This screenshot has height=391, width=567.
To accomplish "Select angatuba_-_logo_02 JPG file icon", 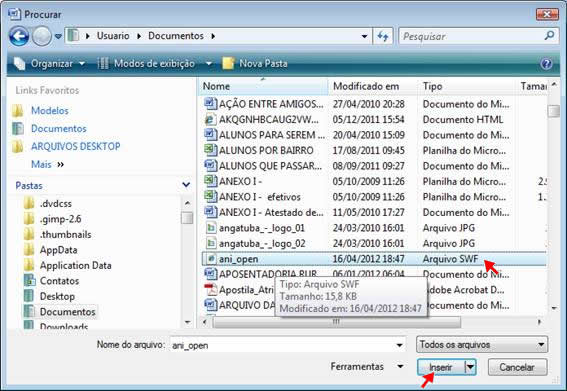I will [210, 243].
